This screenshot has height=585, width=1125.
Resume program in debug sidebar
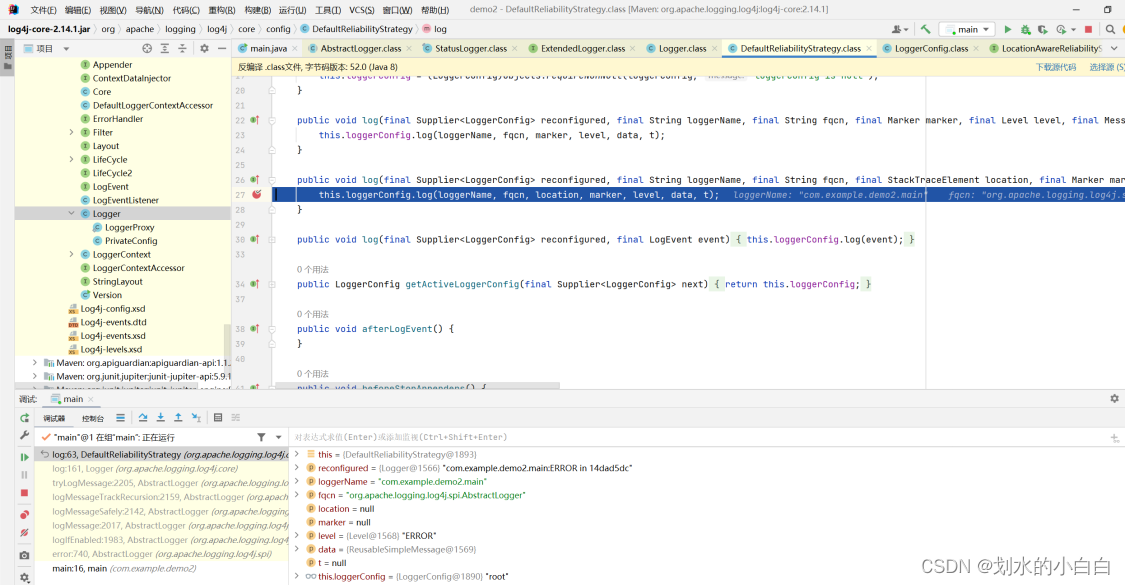click(x=24, y=457)
